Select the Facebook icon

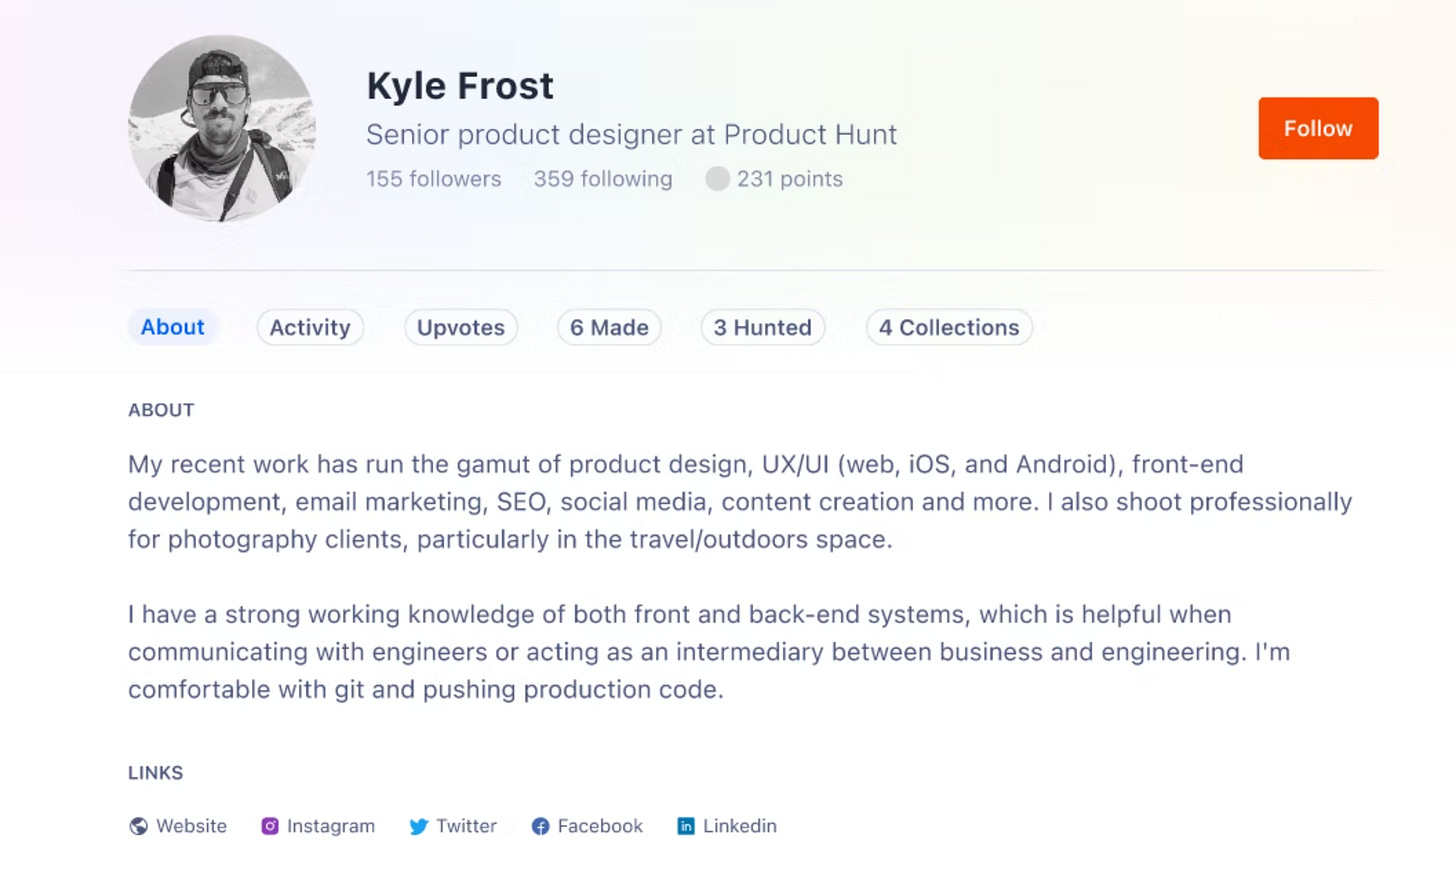[540, 826]
